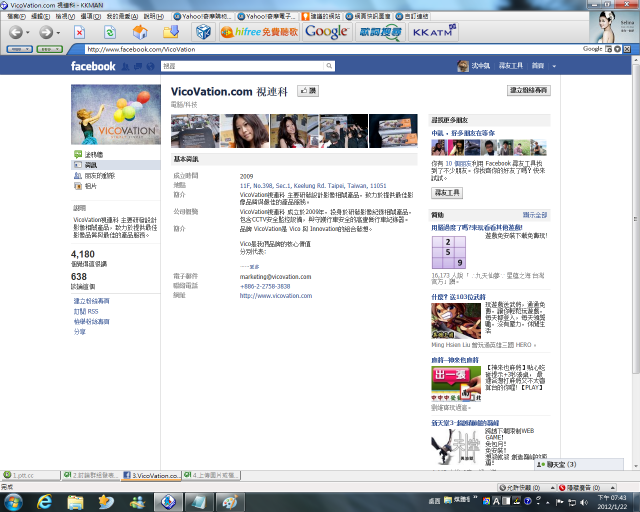The image size is (640, 512).
Task: Open Facebook notifications globe icon
Action: (x=151, y=67)
